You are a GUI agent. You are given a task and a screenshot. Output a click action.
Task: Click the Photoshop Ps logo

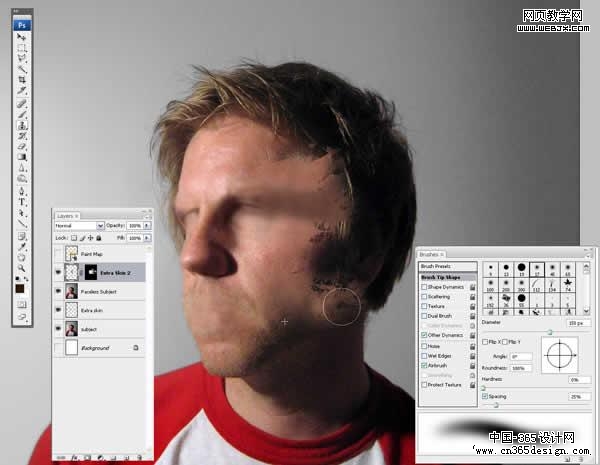click(22, 25)
